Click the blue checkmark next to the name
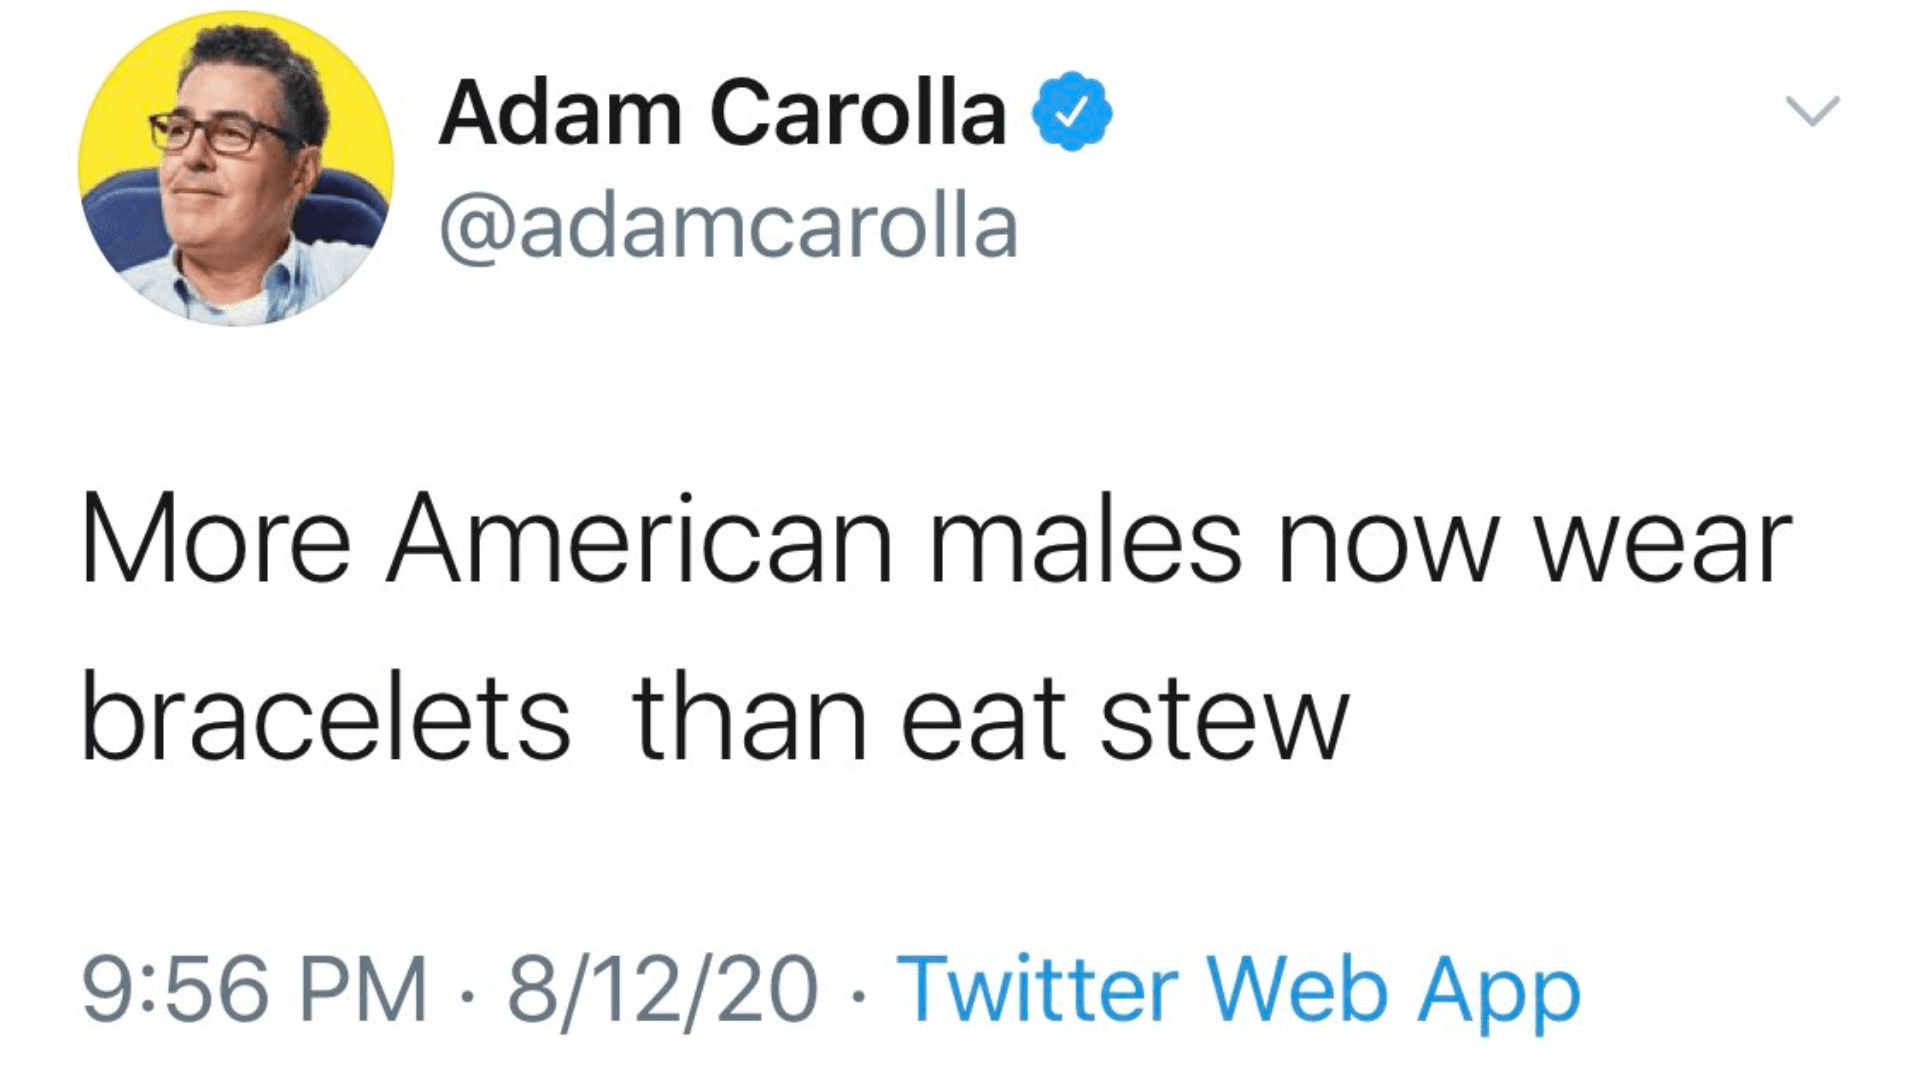 pyautogui.click(x=1071, y=113)
